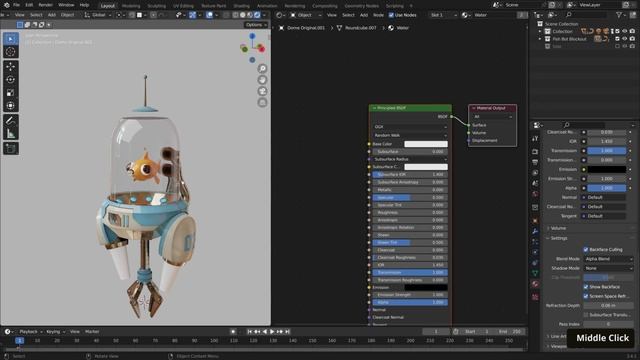
Task: Click the Base Color swatch in Principled BSDF
Action: pyautogui.click(x=426, y=144)
